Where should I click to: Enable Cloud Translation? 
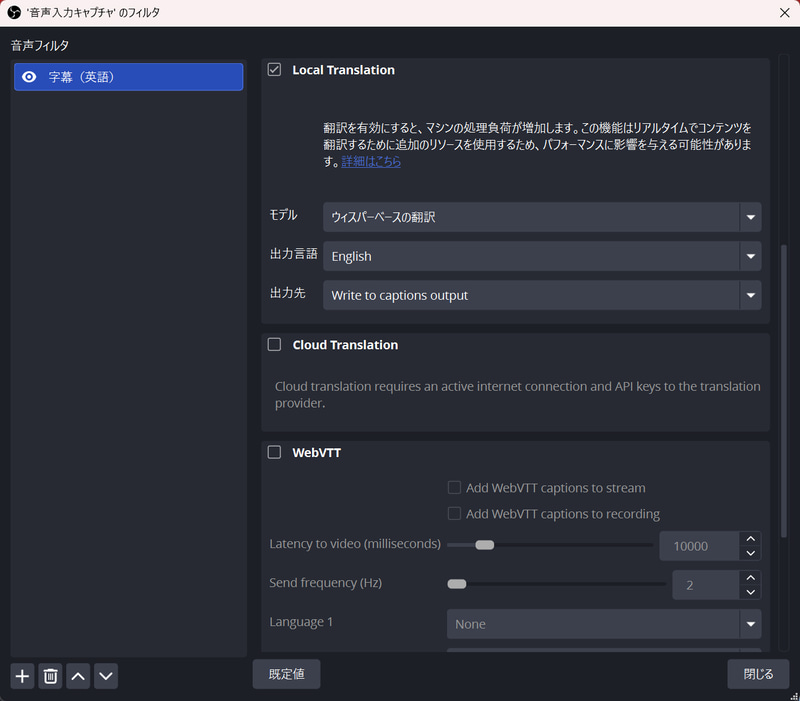(x=274, y=344)
